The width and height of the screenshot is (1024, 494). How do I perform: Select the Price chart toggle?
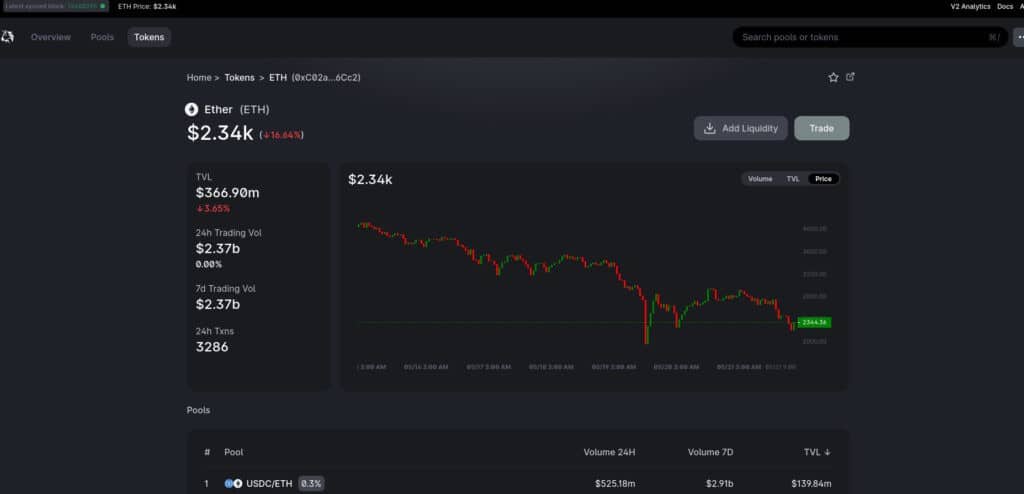click(x=823, y=179)
